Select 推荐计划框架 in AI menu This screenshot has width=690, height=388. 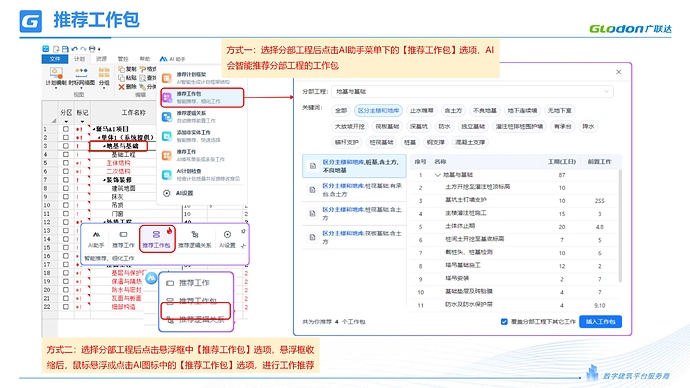tap(202, 78)
